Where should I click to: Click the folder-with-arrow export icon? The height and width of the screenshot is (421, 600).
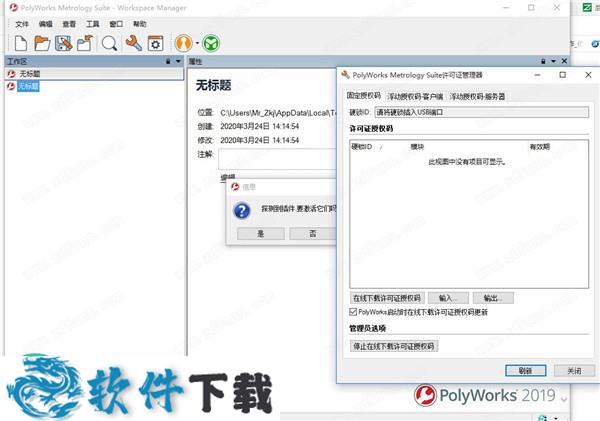point(85,43)
